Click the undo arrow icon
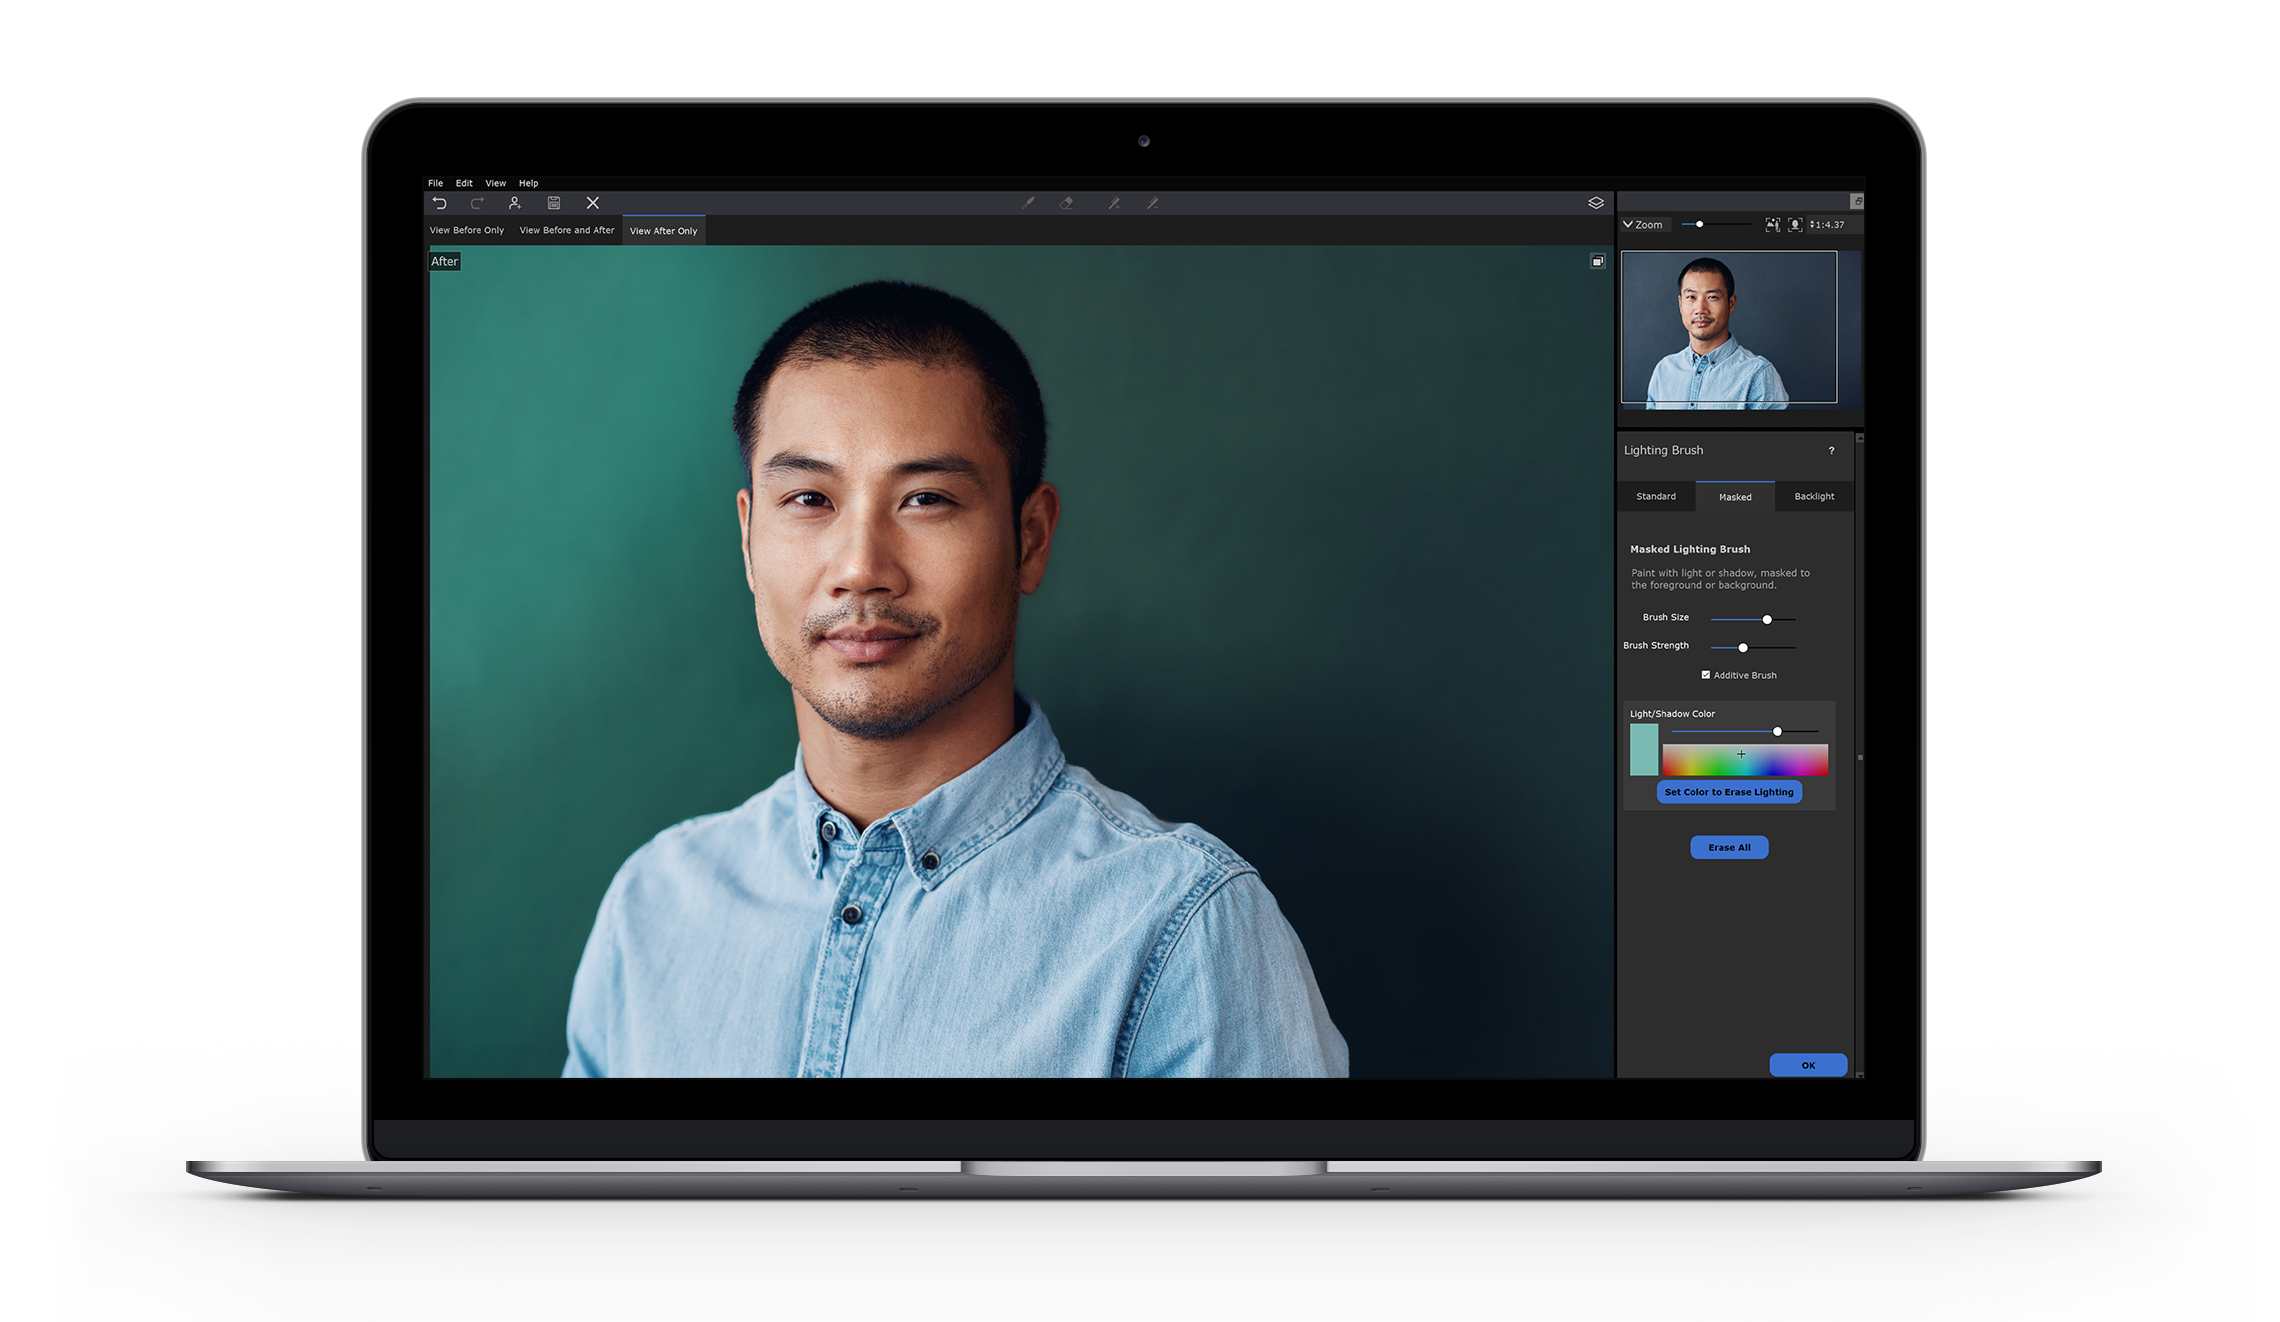Viewport: 2280px width, 1322px height. pyautogui.click(x=439, y=203)
